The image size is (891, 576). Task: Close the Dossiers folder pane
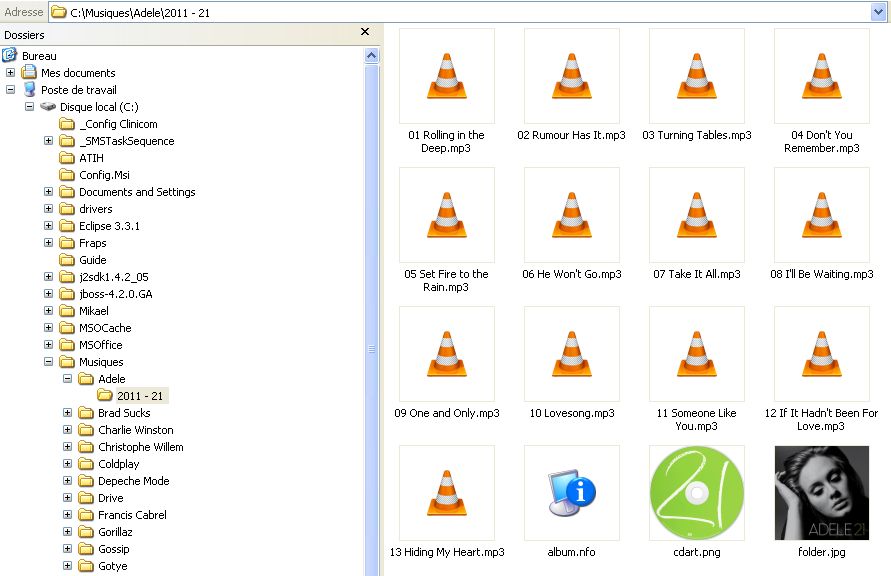[x=365, y=32]
